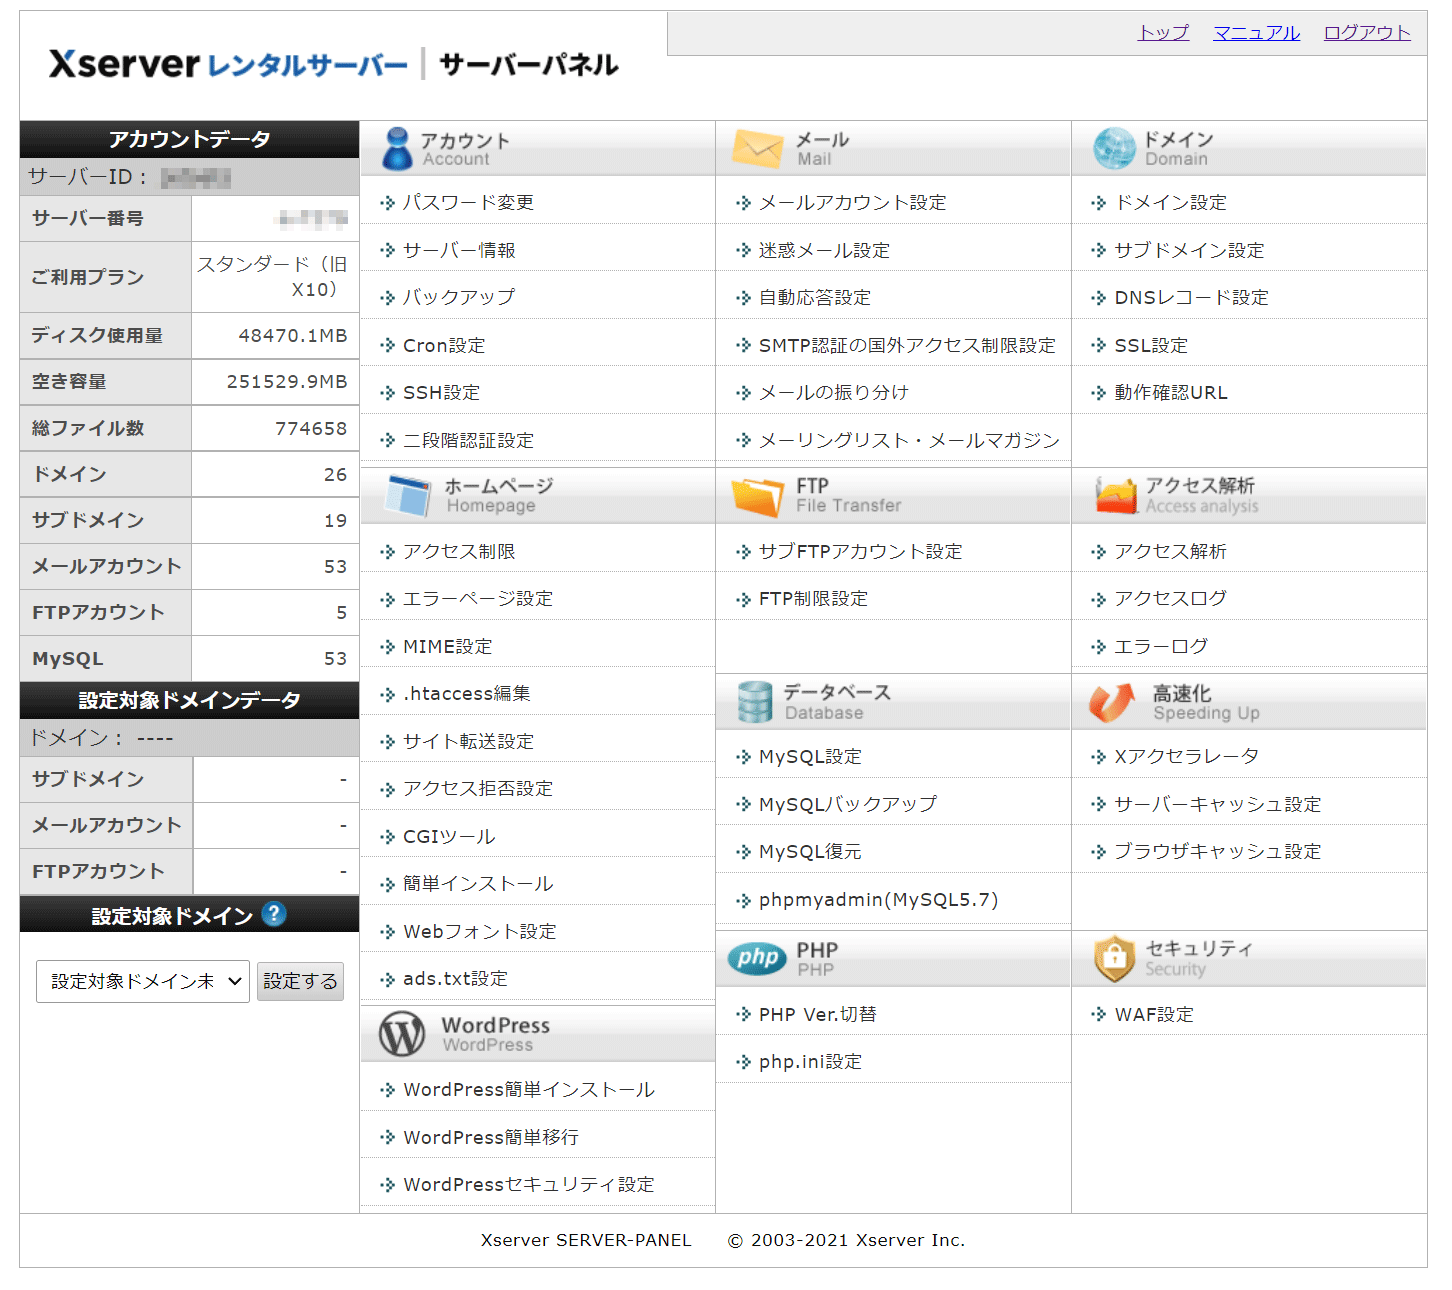Open PHP Ver.切替
The image size is (1452, 1290).
pos(817,1014)
